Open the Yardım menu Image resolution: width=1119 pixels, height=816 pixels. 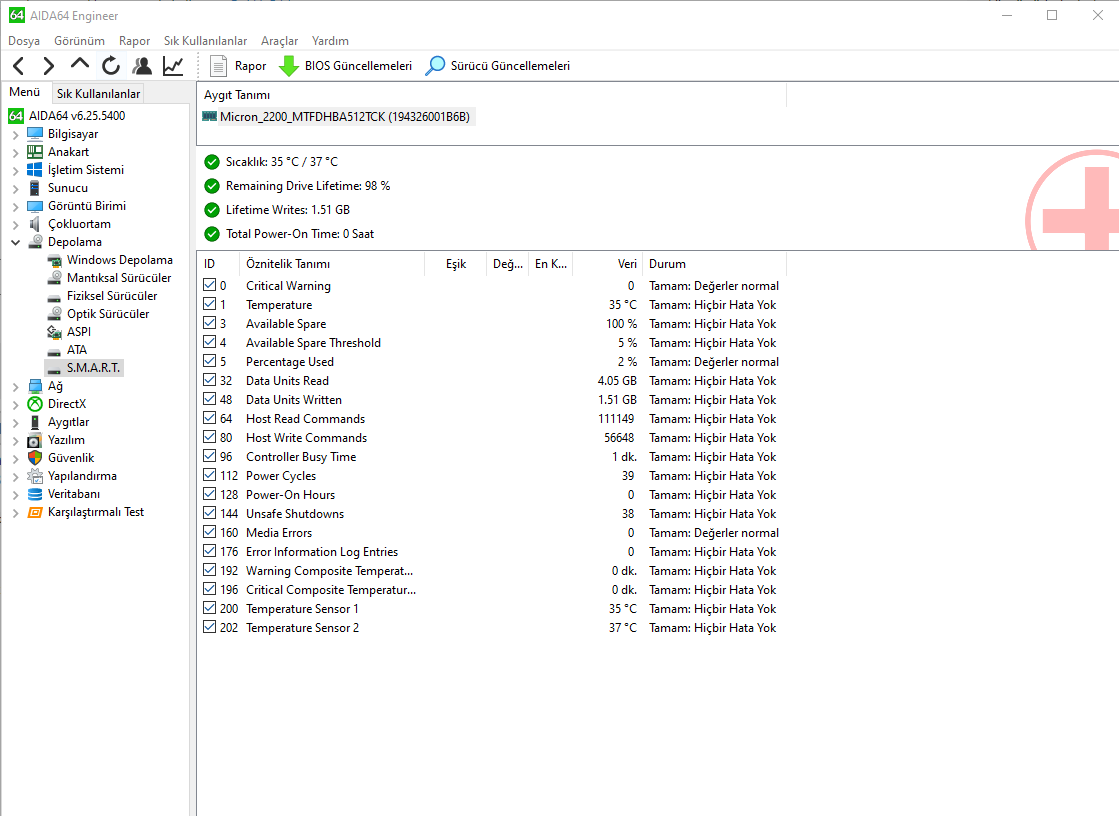(x=330, y=41)
